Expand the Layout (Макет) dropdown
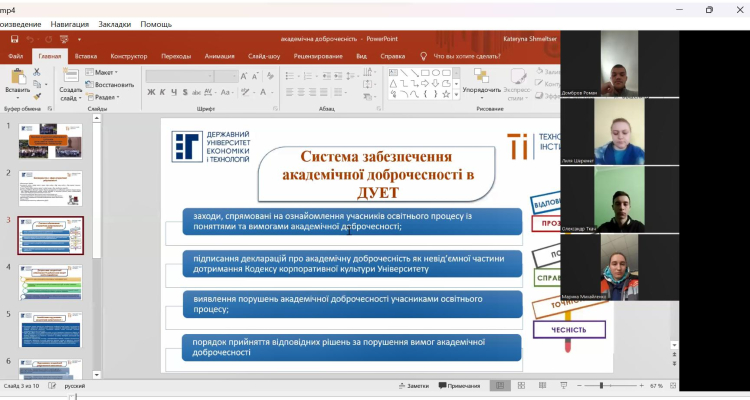Viewport: 750px width, 400px height. pyautogui.click(x=105, y=72)
